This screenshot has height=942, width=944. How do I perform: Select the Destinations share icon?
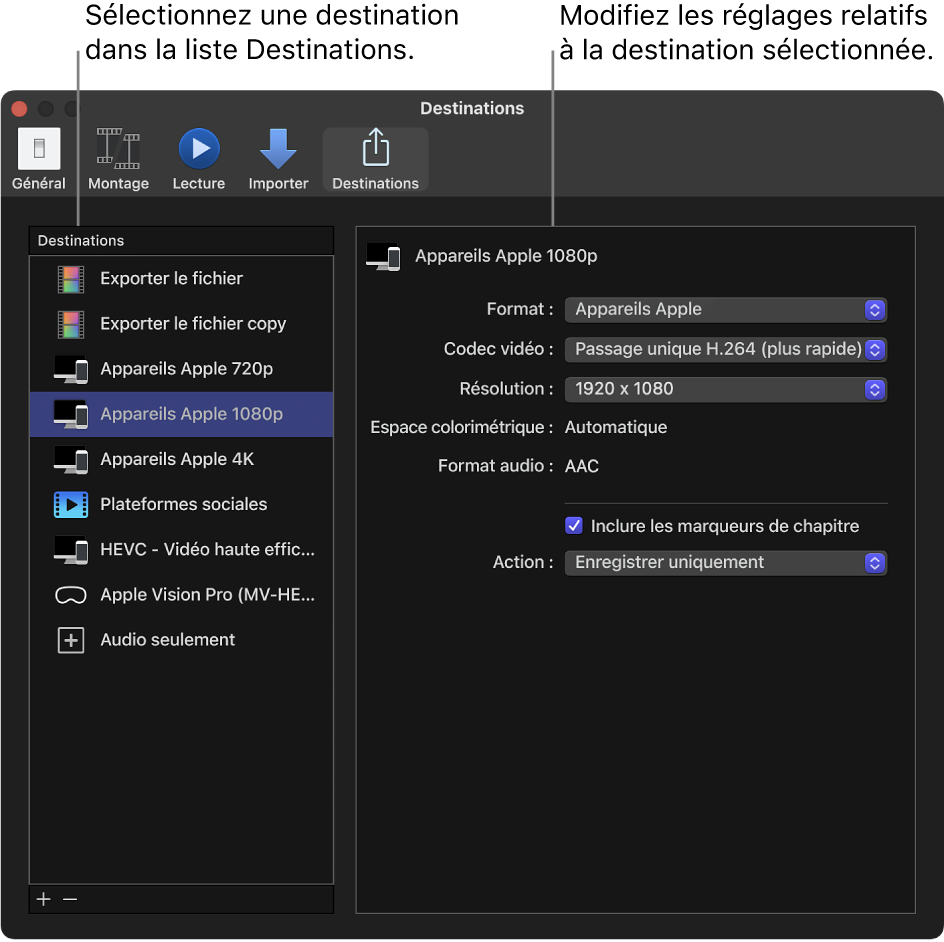(x=375, y=158)
